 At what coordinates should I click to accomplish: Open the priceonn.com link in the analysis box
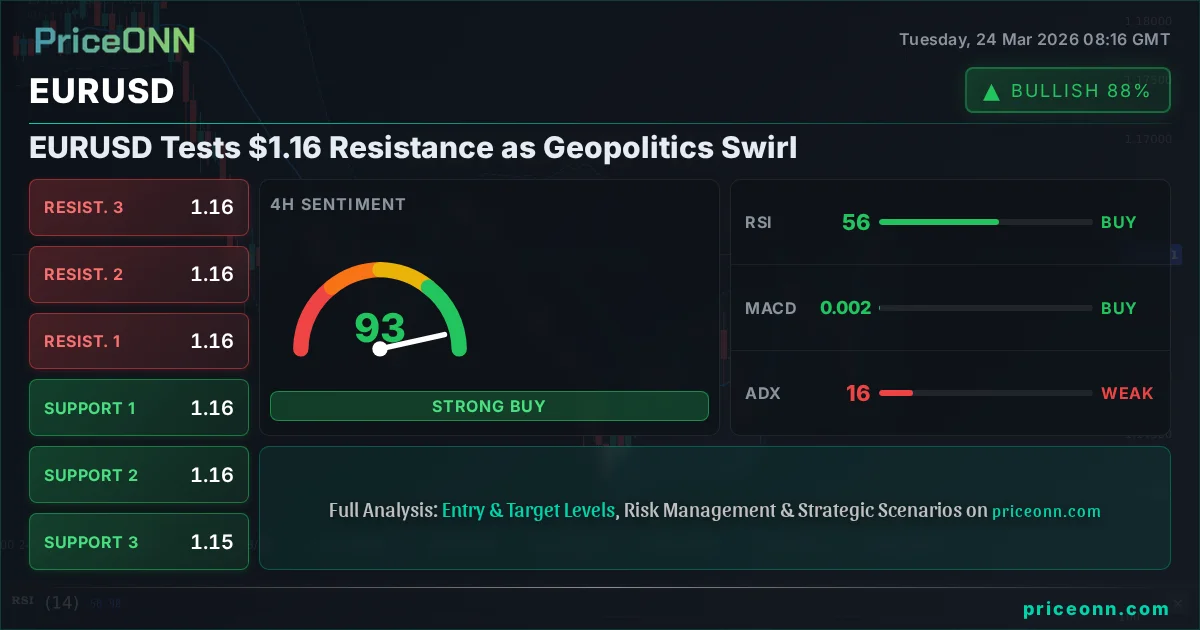[x=1046, y=511]
